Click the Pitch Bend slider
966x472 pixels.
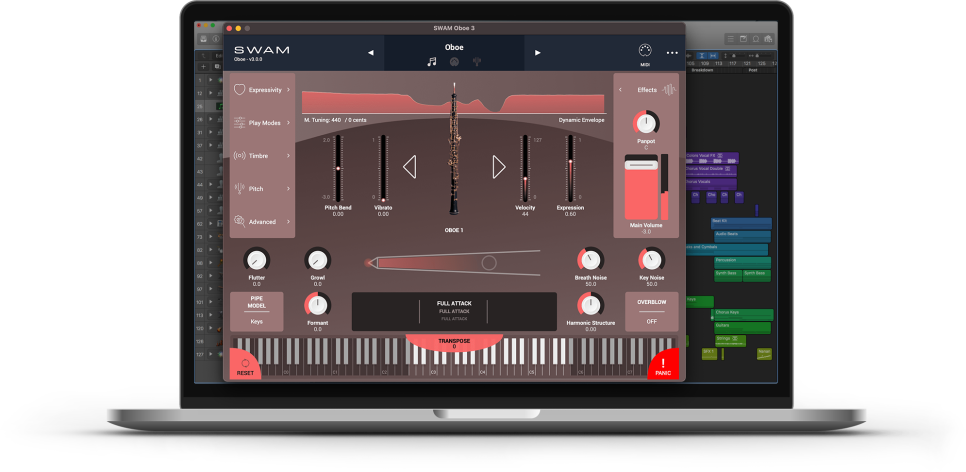pyautogui.click(x=338, y=168)
